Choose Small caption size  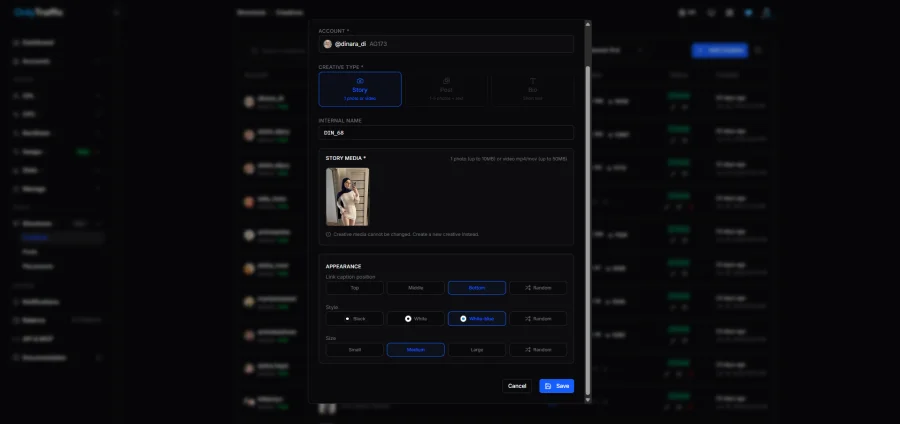tap(355, 350)
